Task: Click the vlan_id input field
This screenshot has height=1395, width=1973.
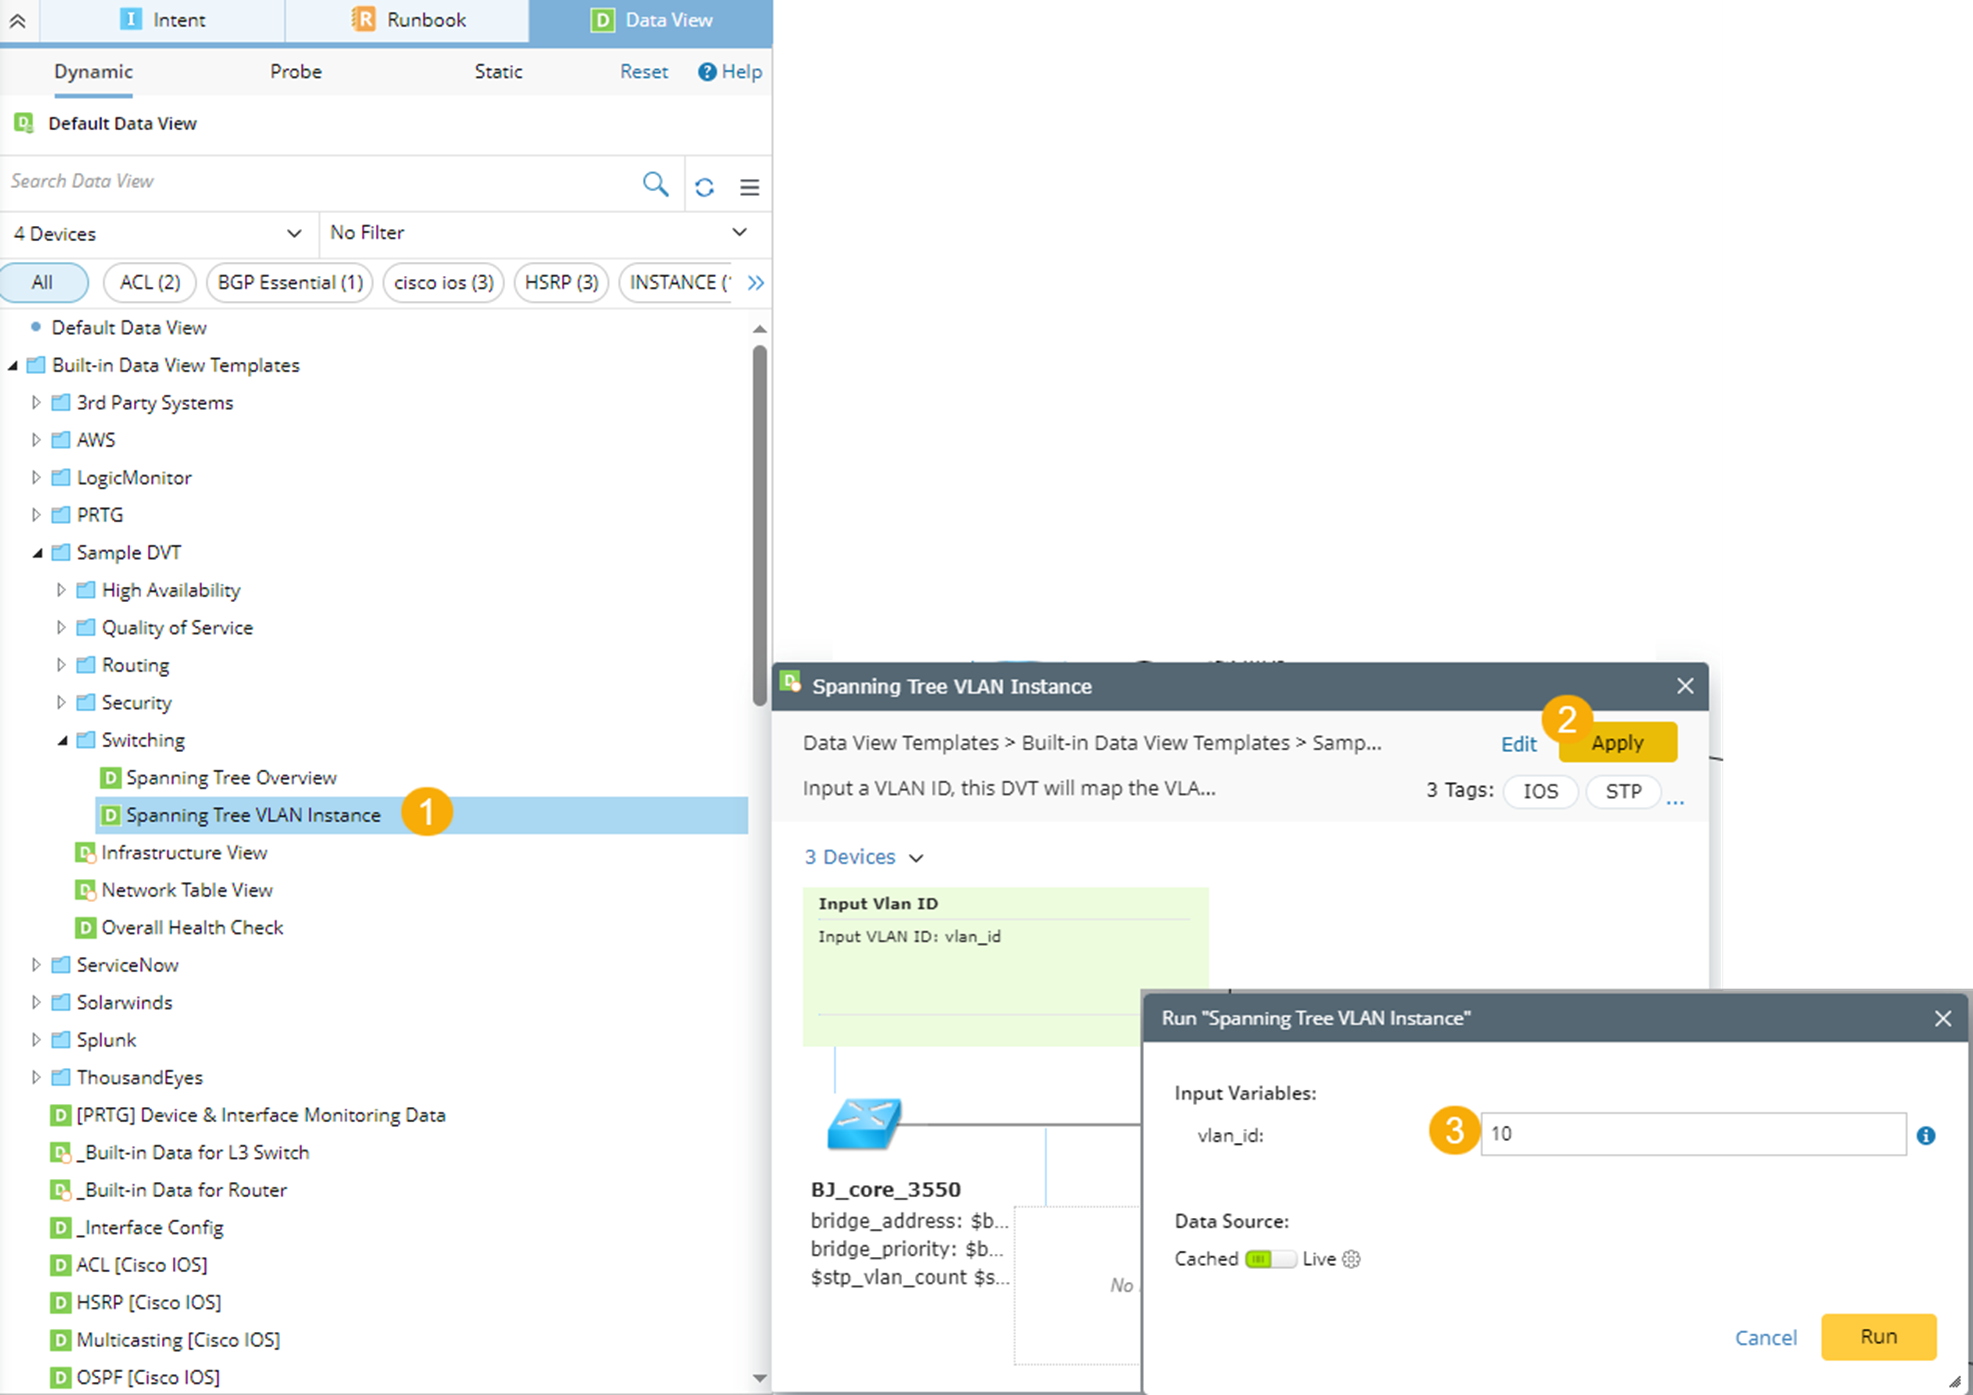Action: pyautogui.click(x=1692, y=1134)
